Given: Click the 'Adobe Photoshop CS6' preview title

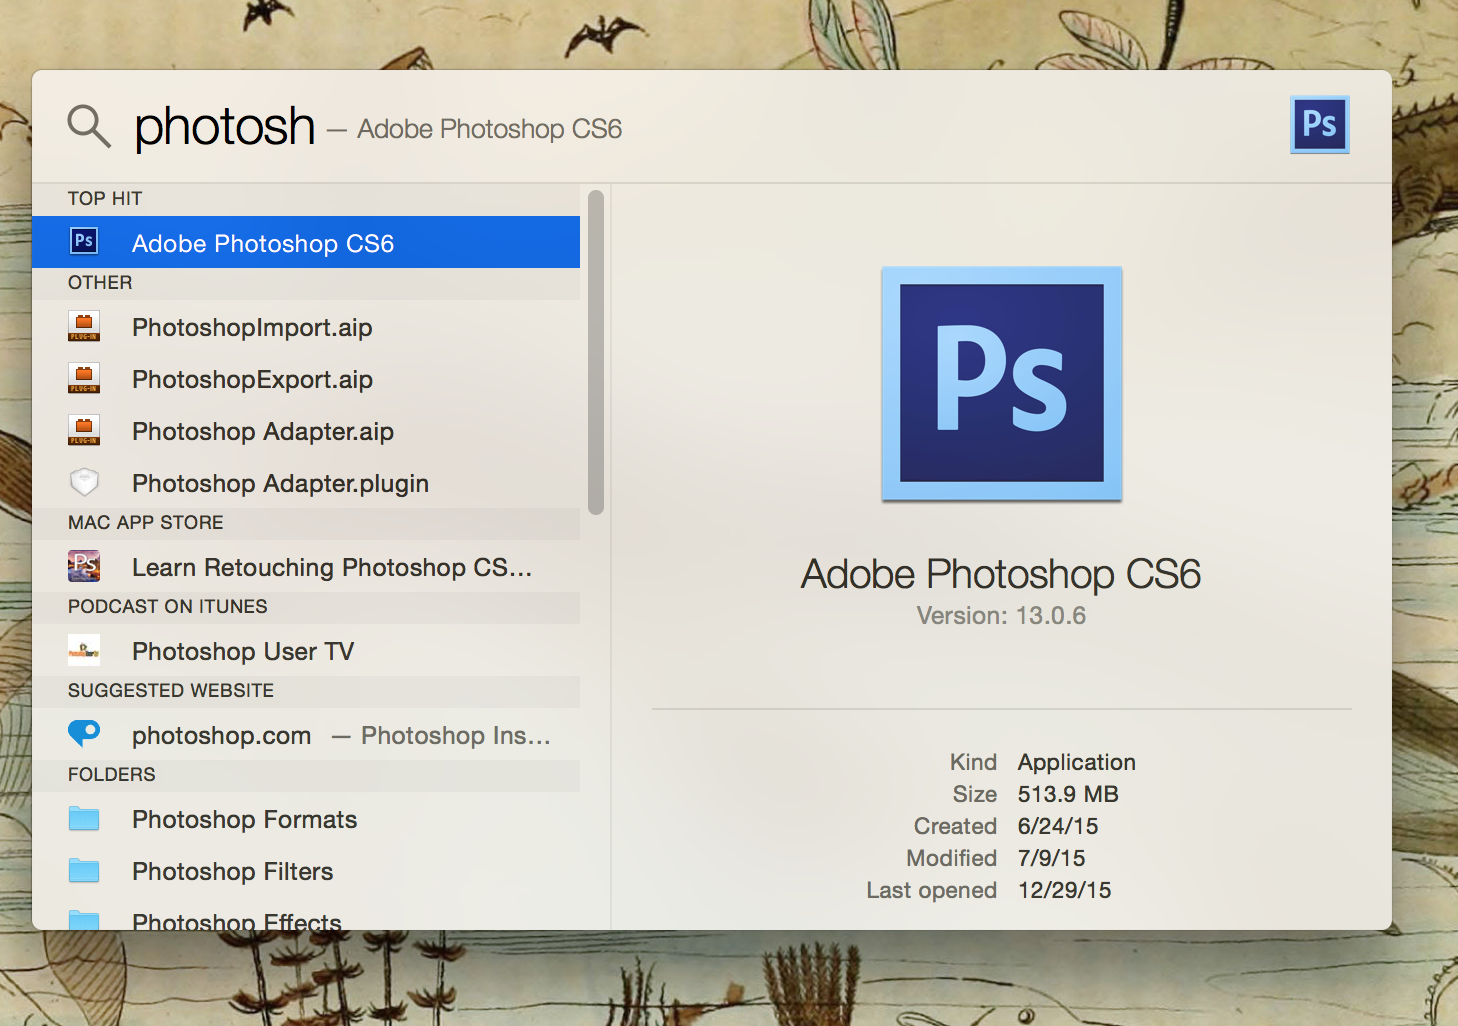Looking at the screenshot, I should point(1001,574).
